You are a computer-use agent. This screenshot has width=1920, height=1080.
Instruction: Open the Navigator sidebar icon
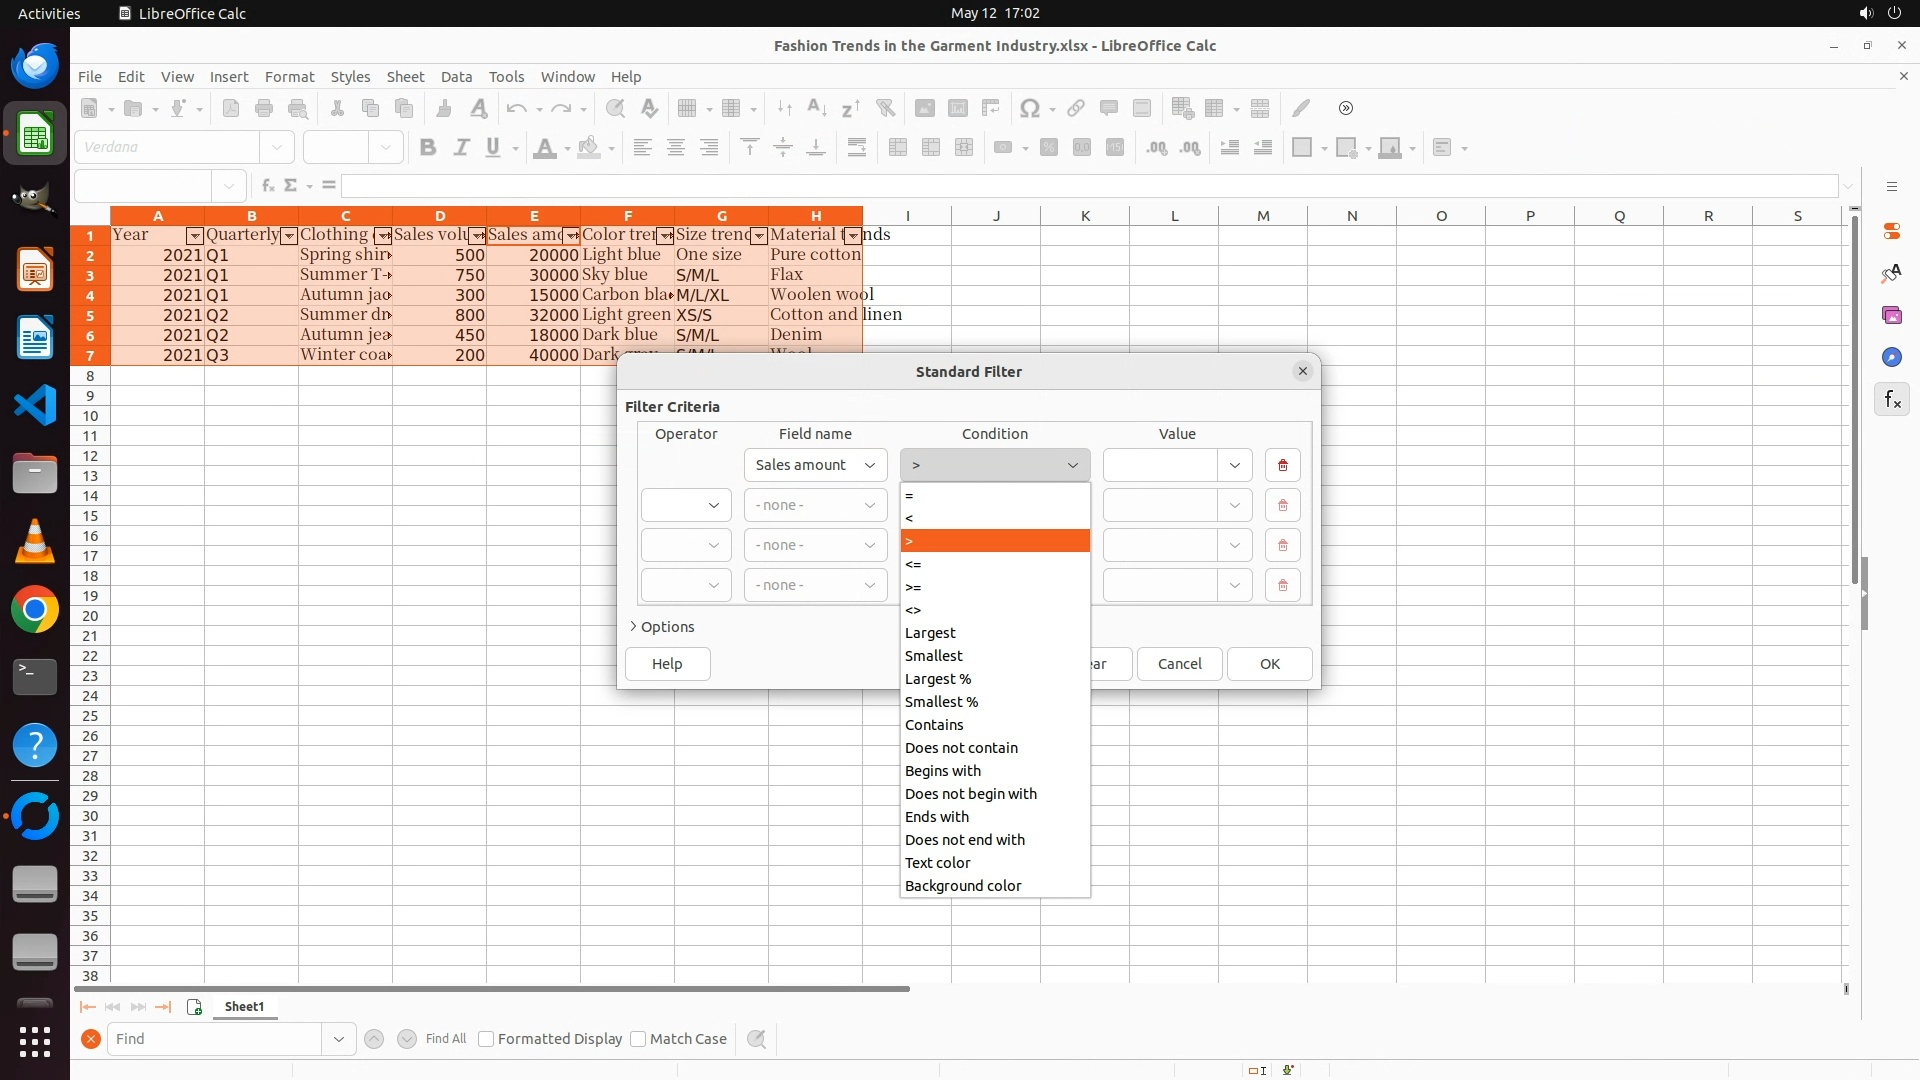pyautogui.click(x=1891, y=357)
